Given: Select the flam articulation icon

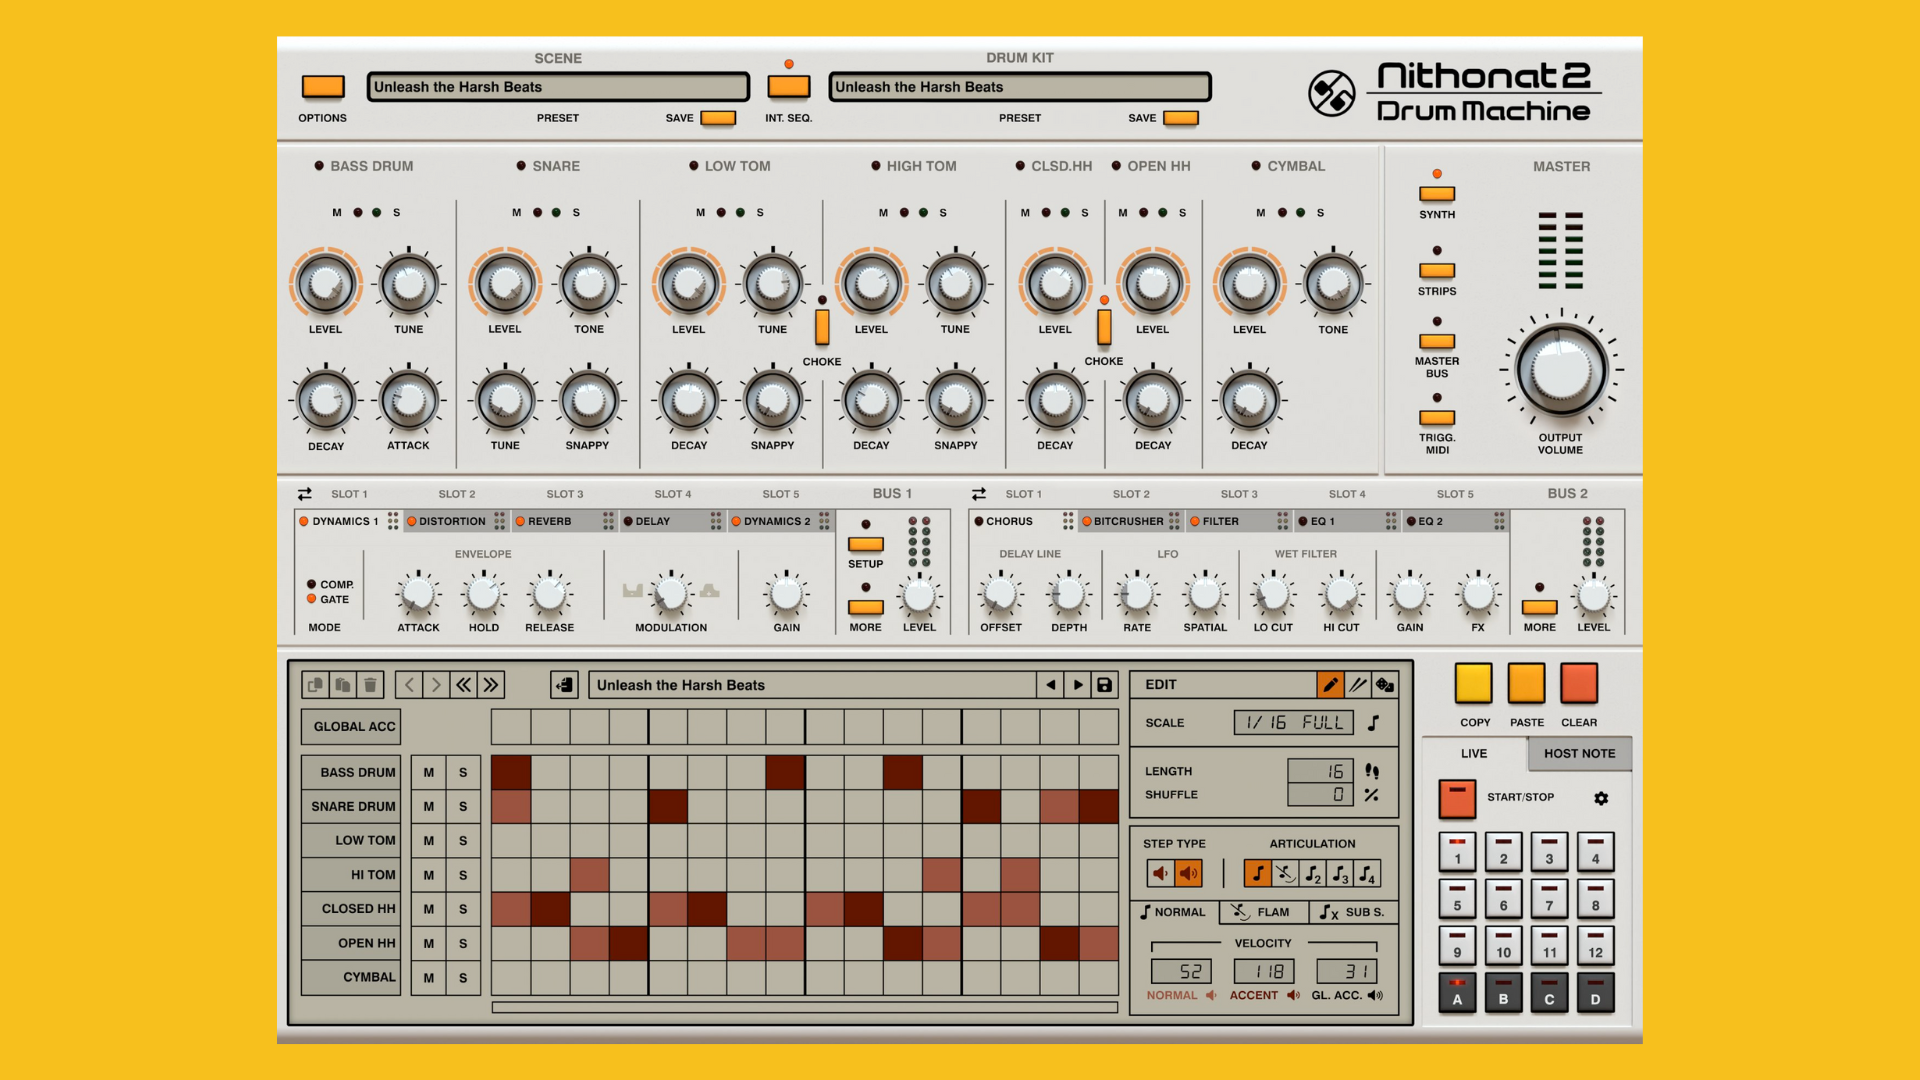Looking at the screenshot, I should (x=1285, y=873).
